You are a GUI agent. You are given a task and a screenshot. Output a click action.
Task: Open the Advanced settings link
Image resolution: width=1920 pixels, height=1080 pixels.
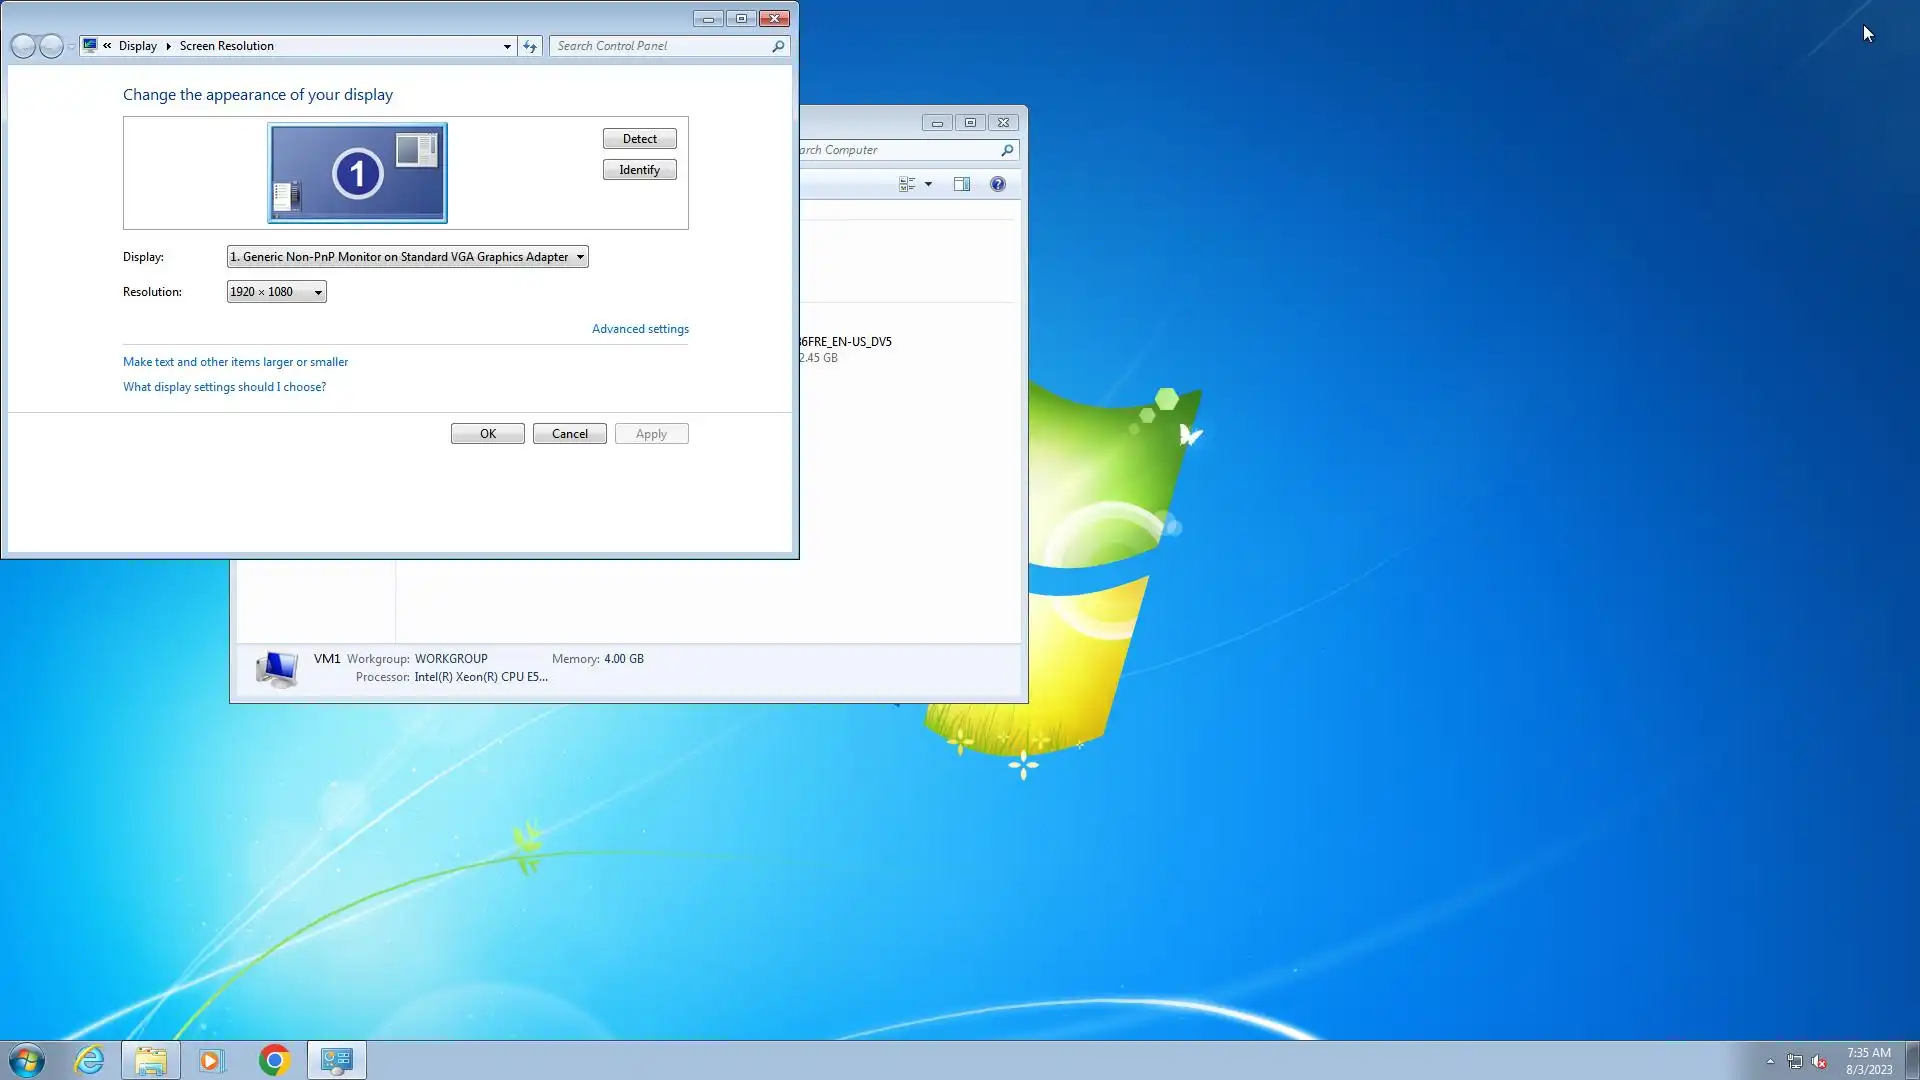point(640,329)
